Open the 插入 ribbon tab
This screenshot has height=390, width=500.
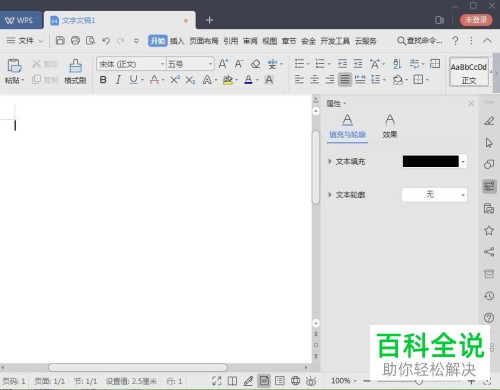coord(177,41)
